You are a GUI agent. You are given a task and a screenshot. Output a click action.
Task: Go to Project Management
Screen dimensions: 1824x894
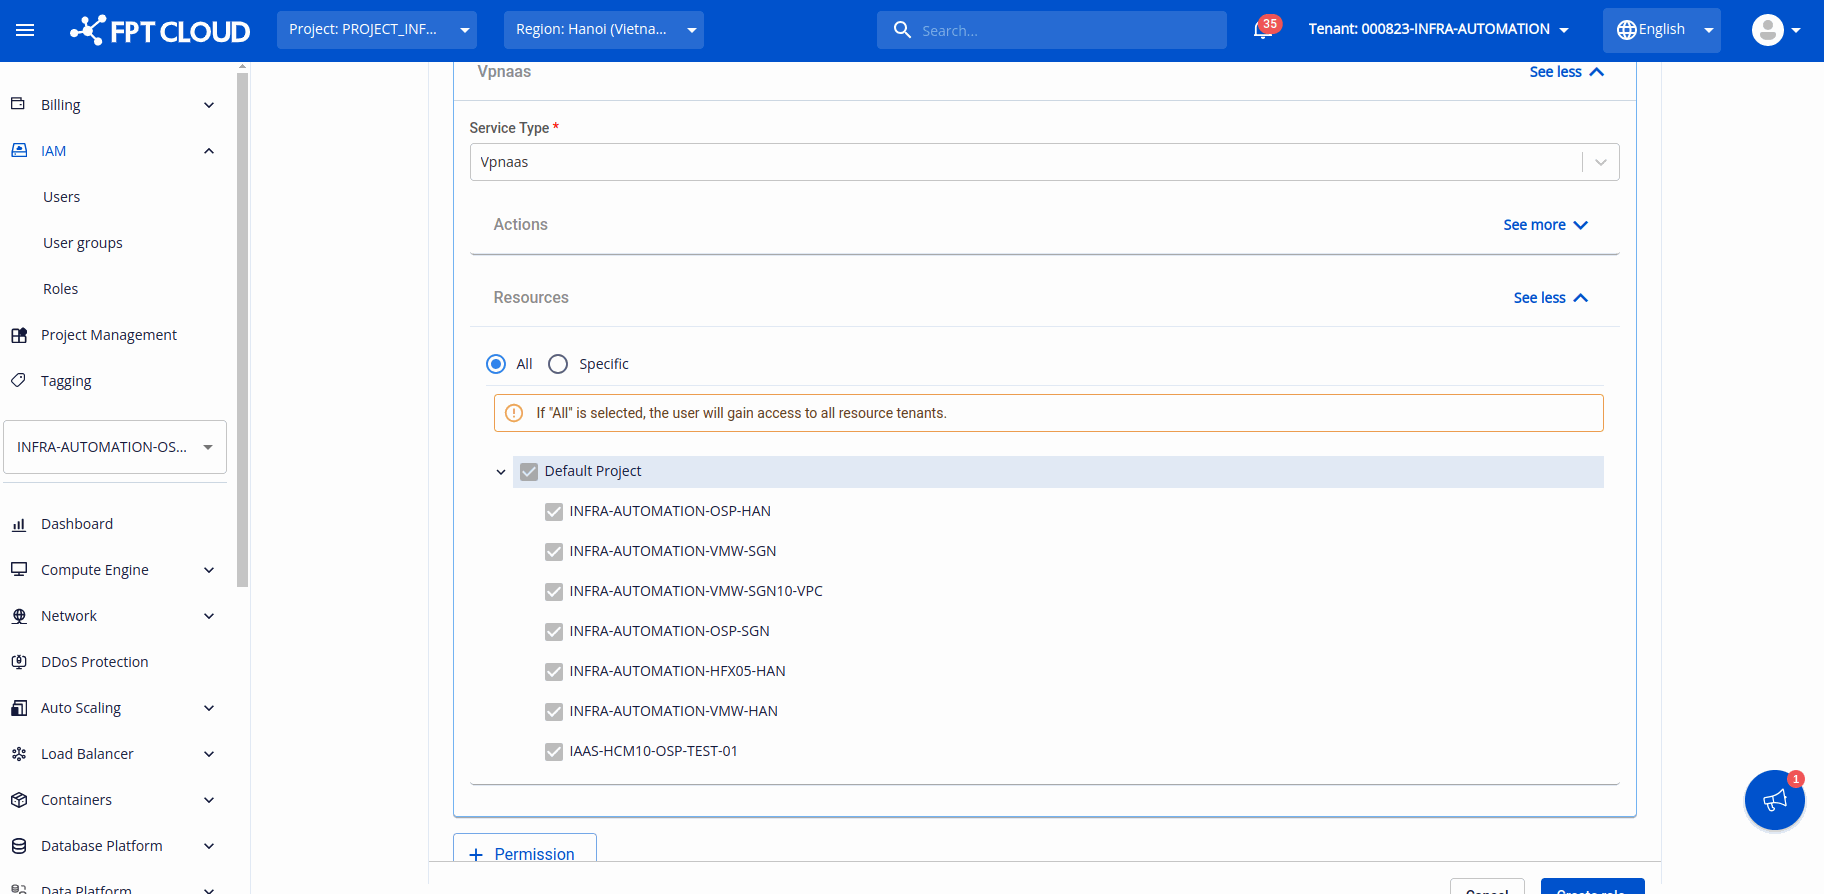tap(109, 335)
